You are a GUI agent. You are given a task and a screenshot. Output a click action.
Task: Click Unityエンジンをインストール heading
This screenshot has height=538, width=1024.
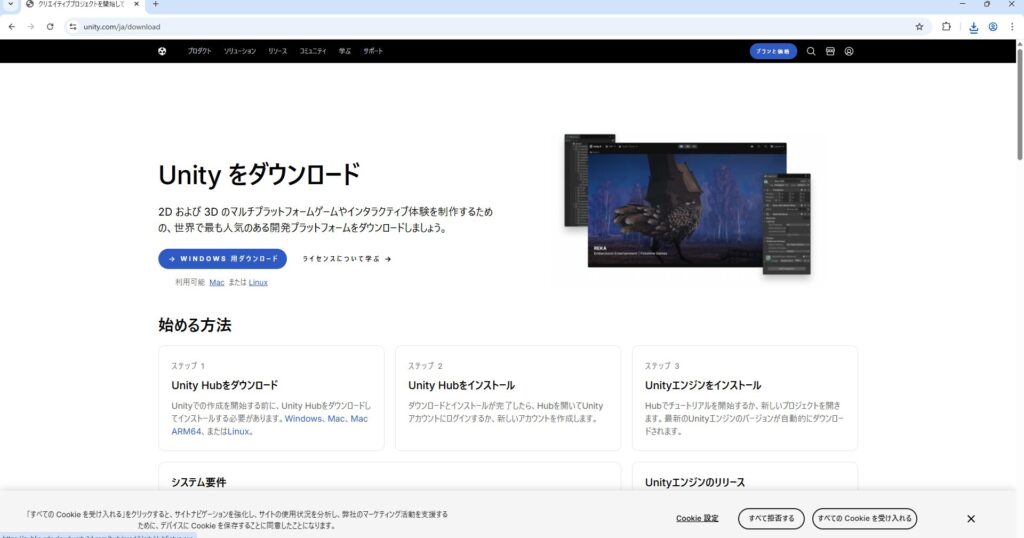(703, 385)
